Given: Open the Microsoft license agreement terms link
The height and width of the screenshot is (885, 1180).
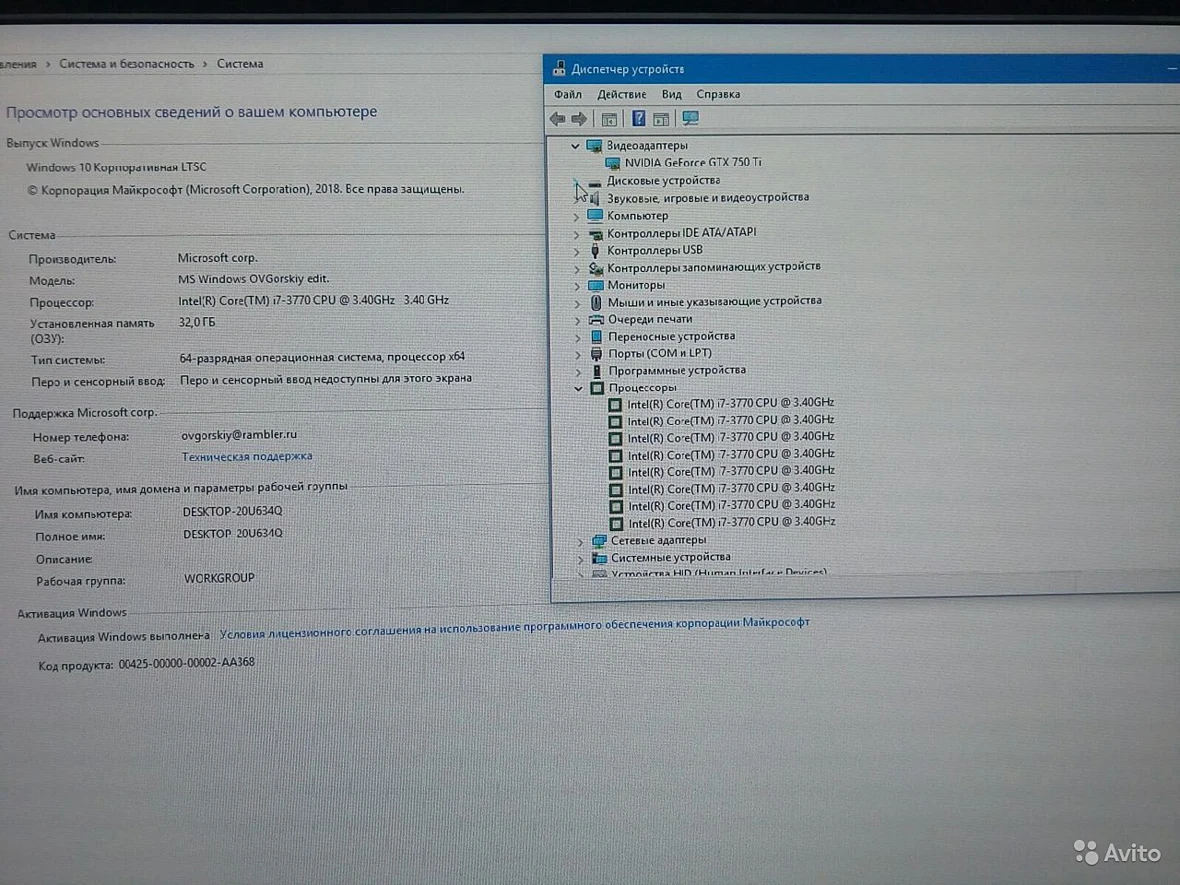Looking at the screenshot, I should coord(515,628).
